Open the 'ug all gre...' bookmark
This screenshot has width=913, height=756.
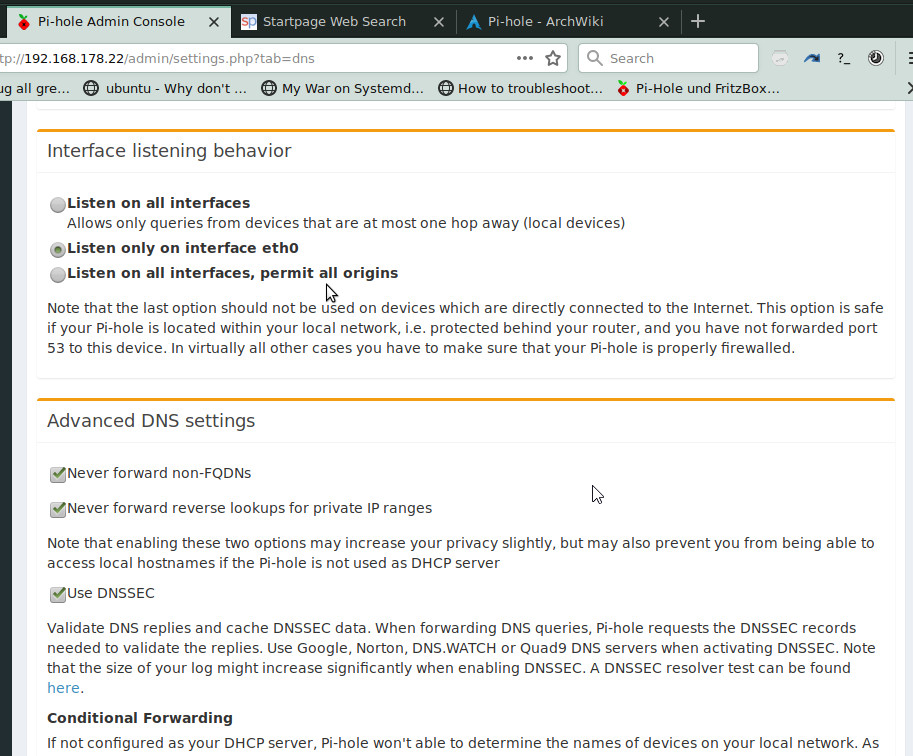coord(35,89)
